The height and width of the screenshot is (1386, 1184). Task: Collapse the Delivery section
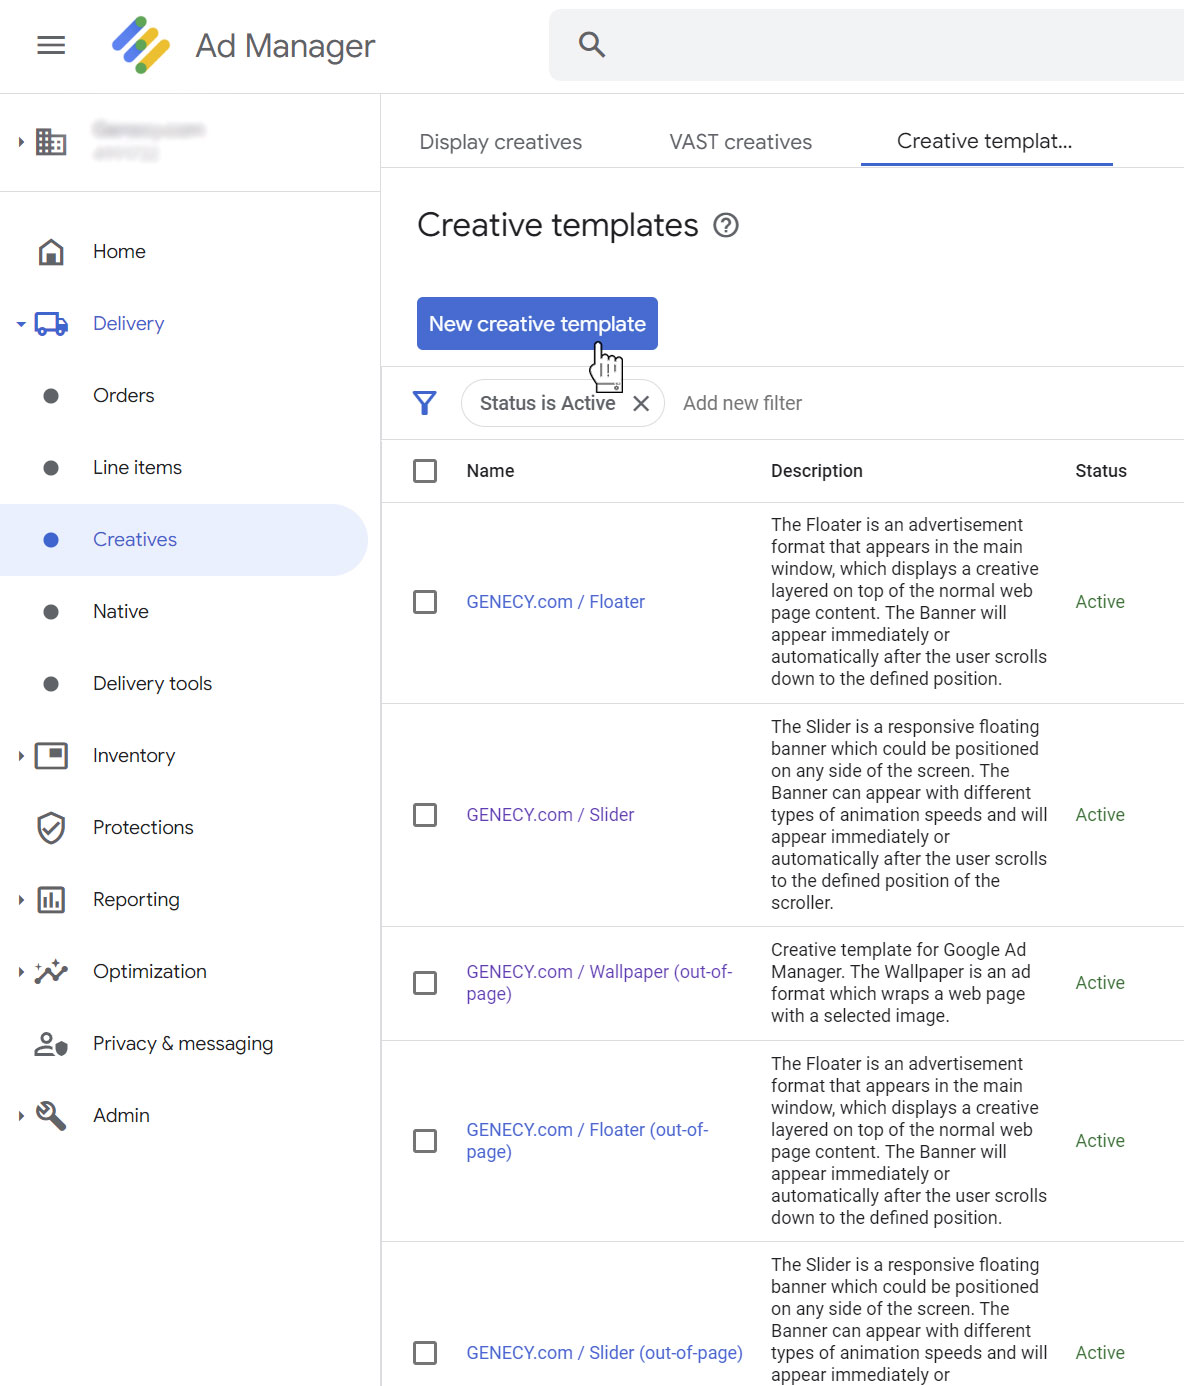pyautogui.click(x=18, y=323)
